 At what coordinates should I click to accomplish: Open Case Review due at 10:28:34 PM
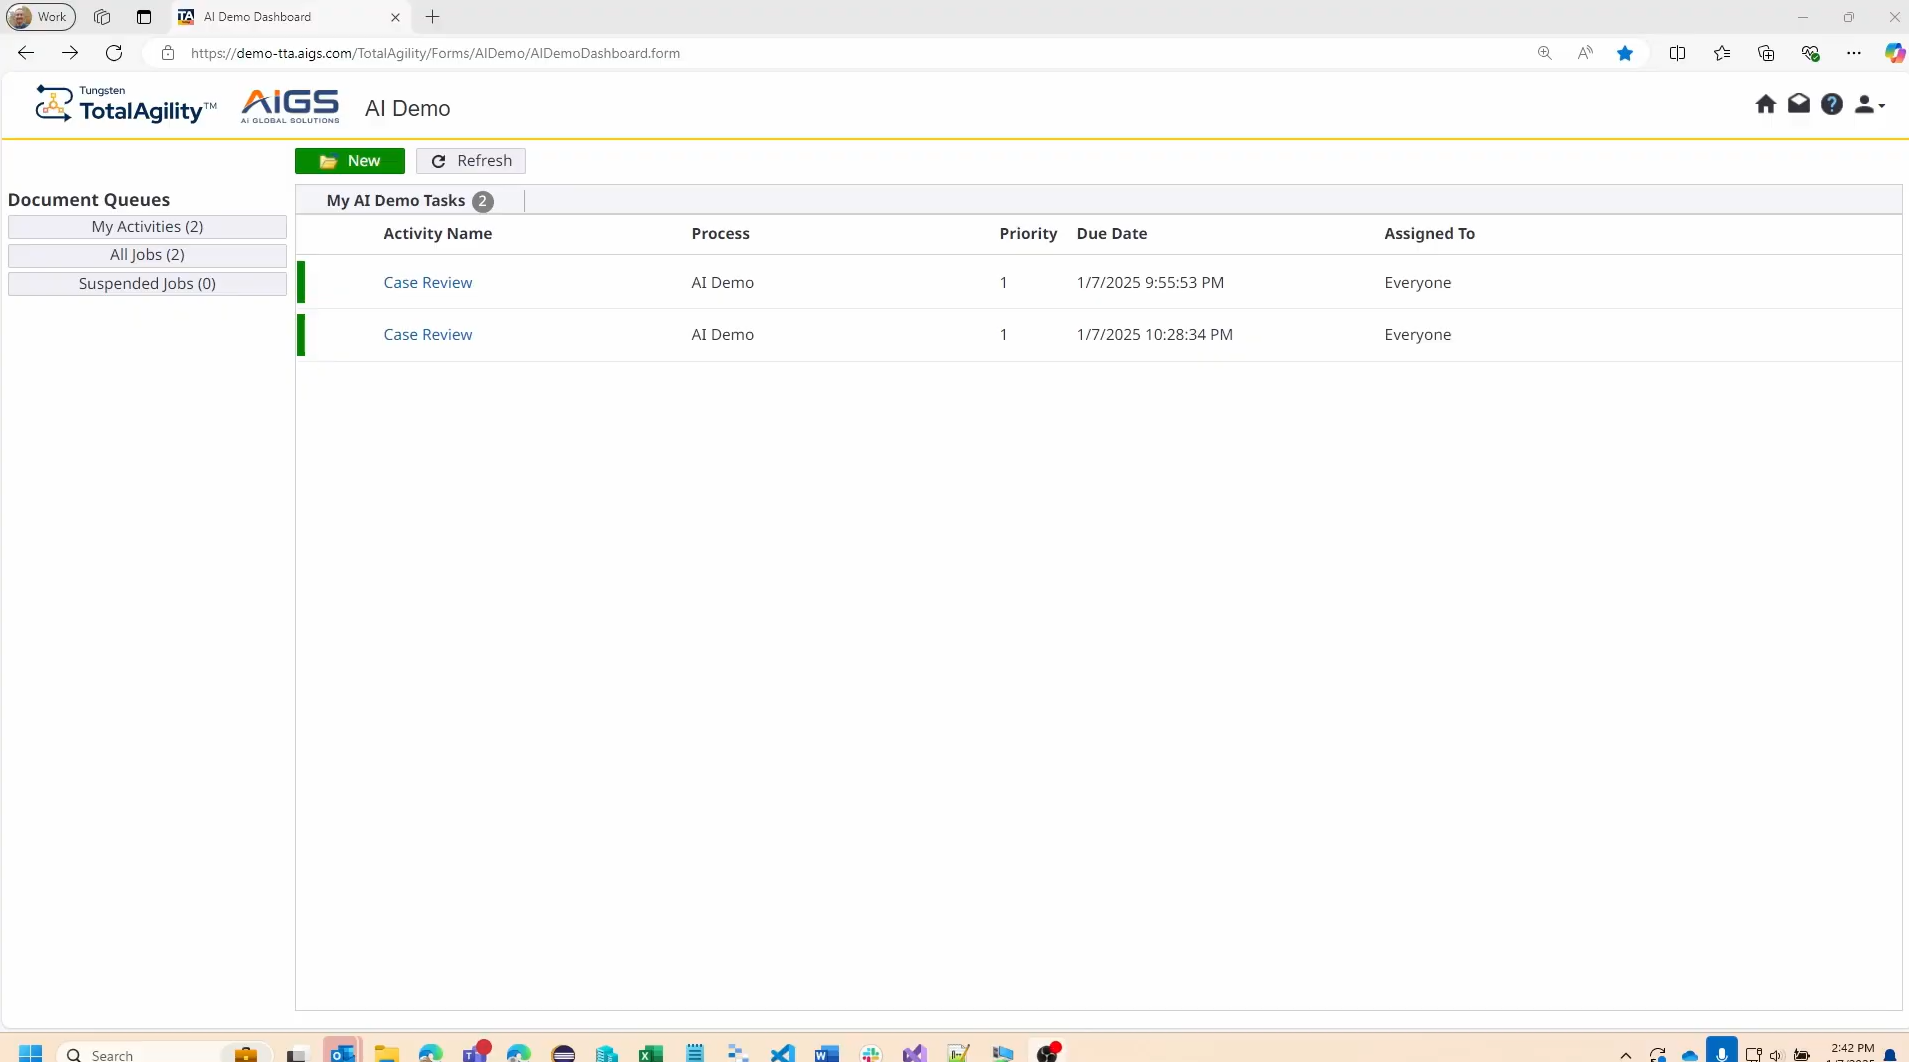(427, 335)
